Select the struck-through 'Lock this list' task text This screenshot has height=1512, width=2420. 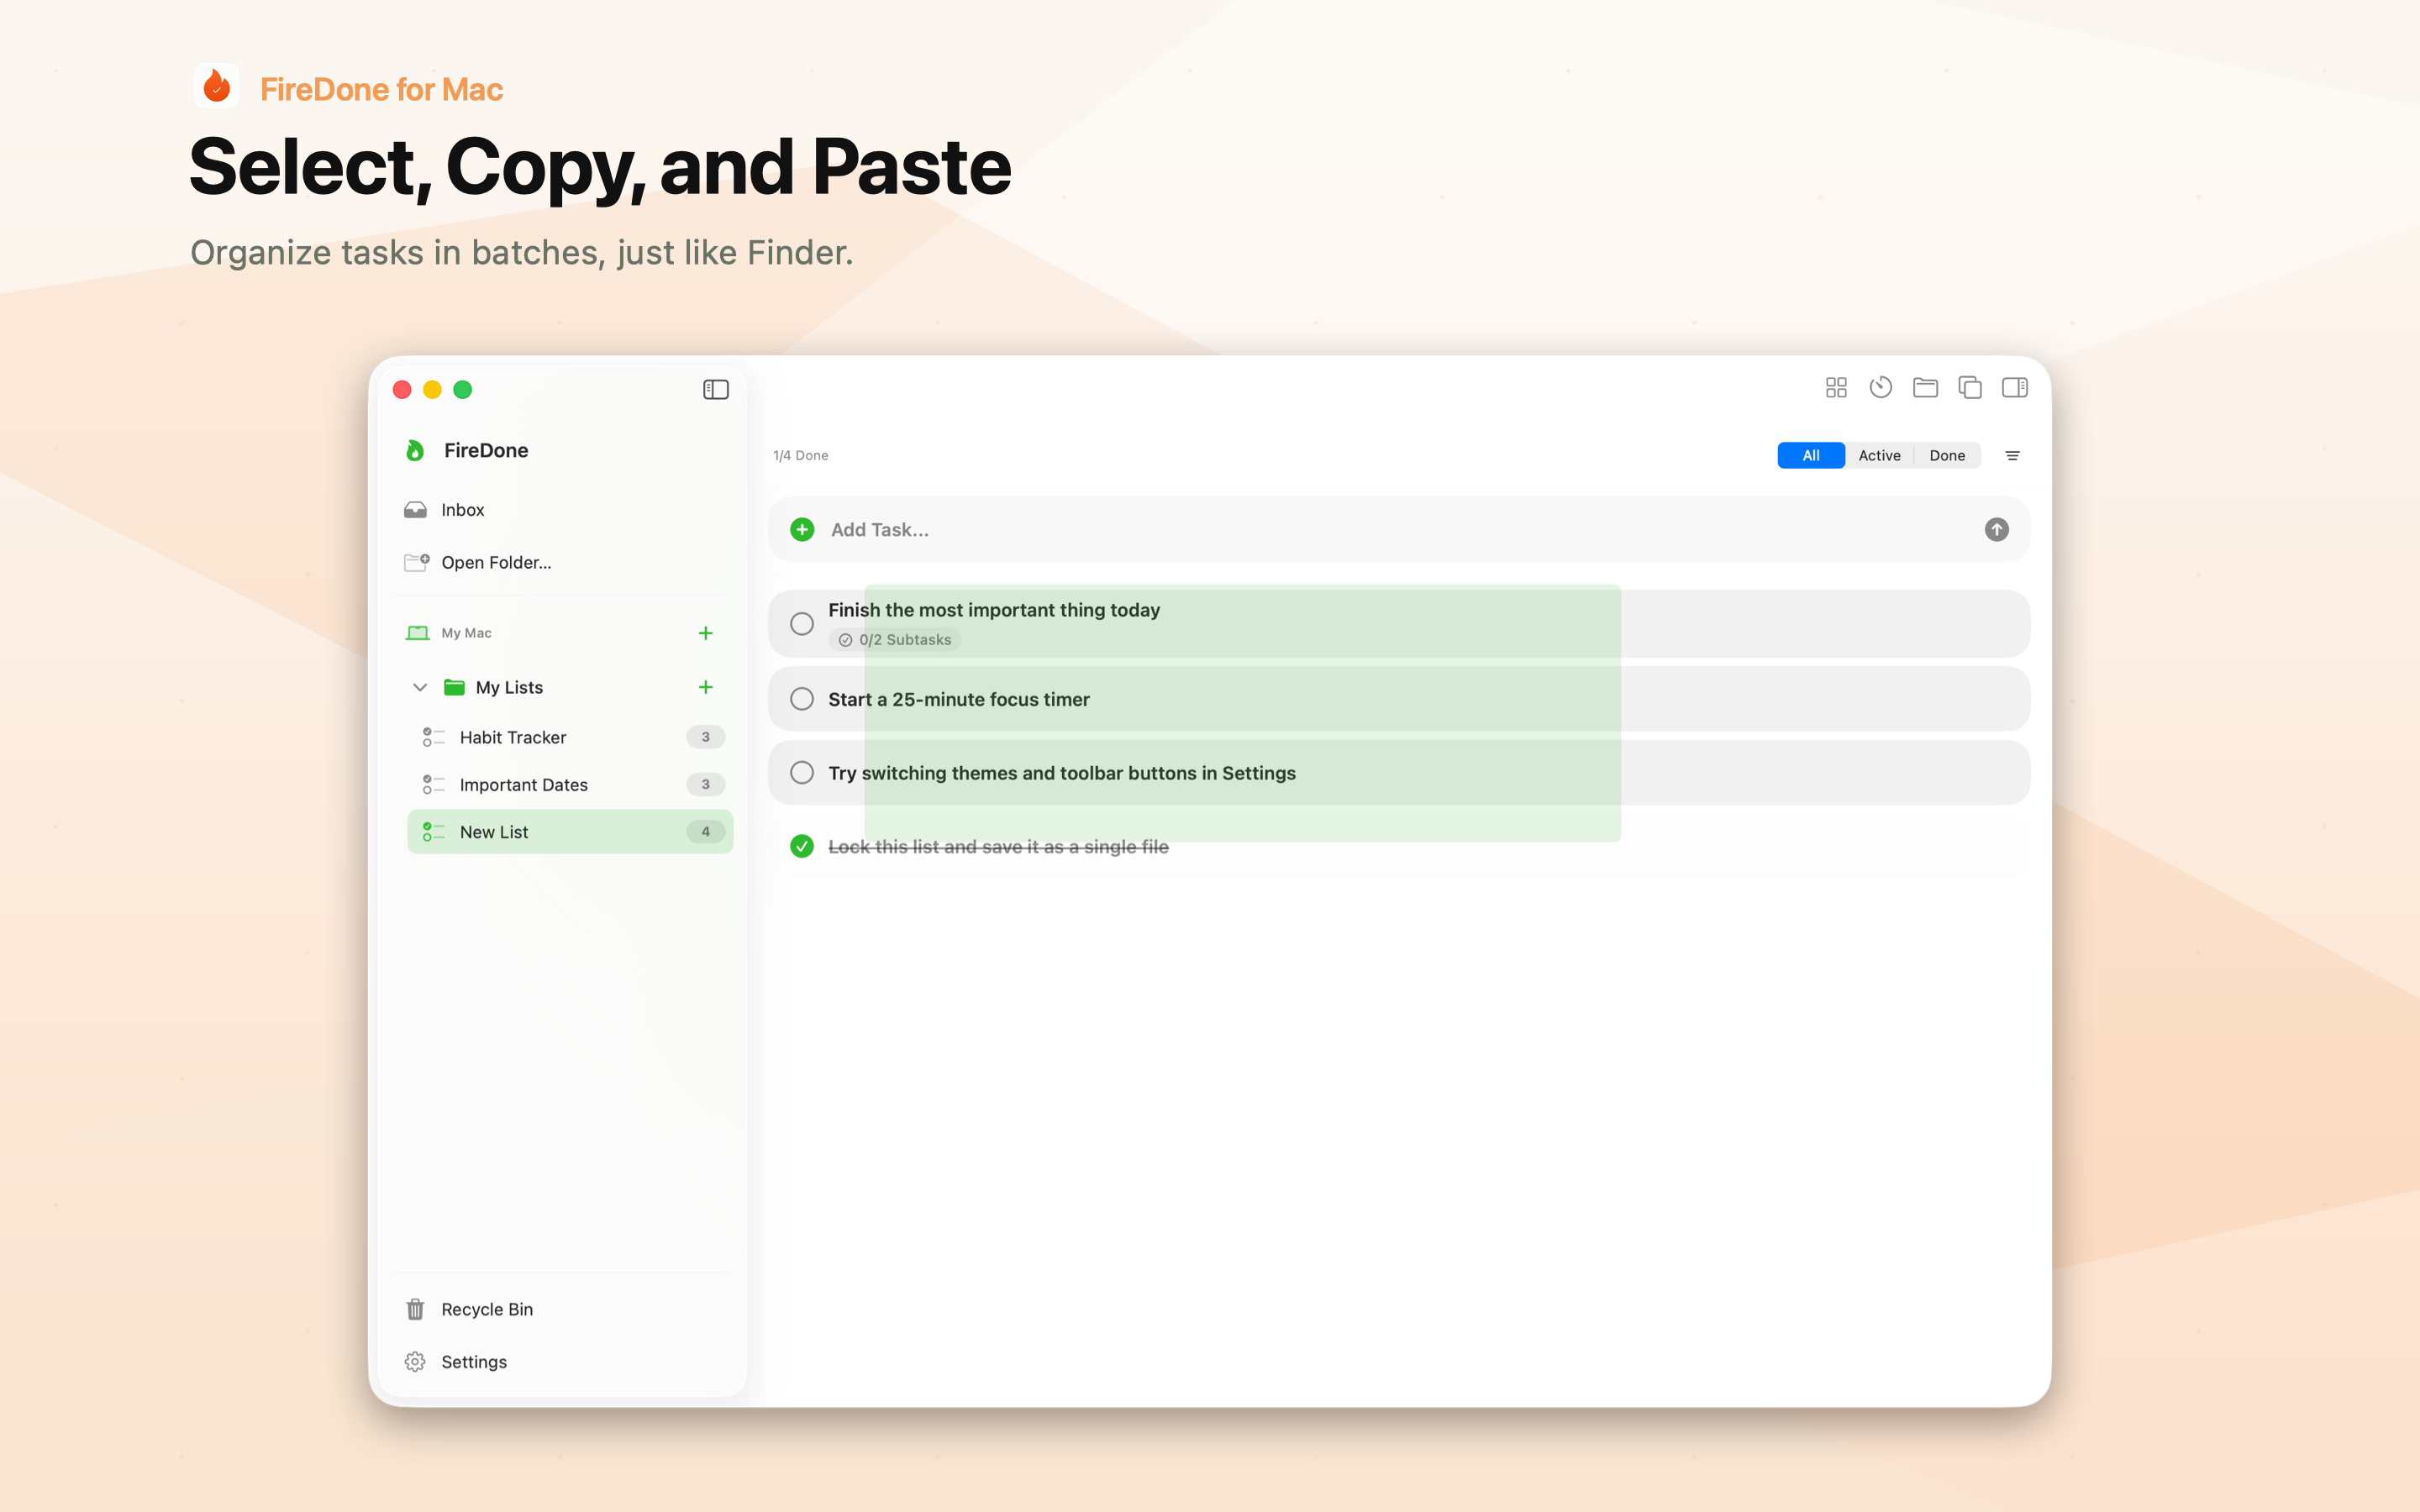pyautogui.click(x=998, y=847)
